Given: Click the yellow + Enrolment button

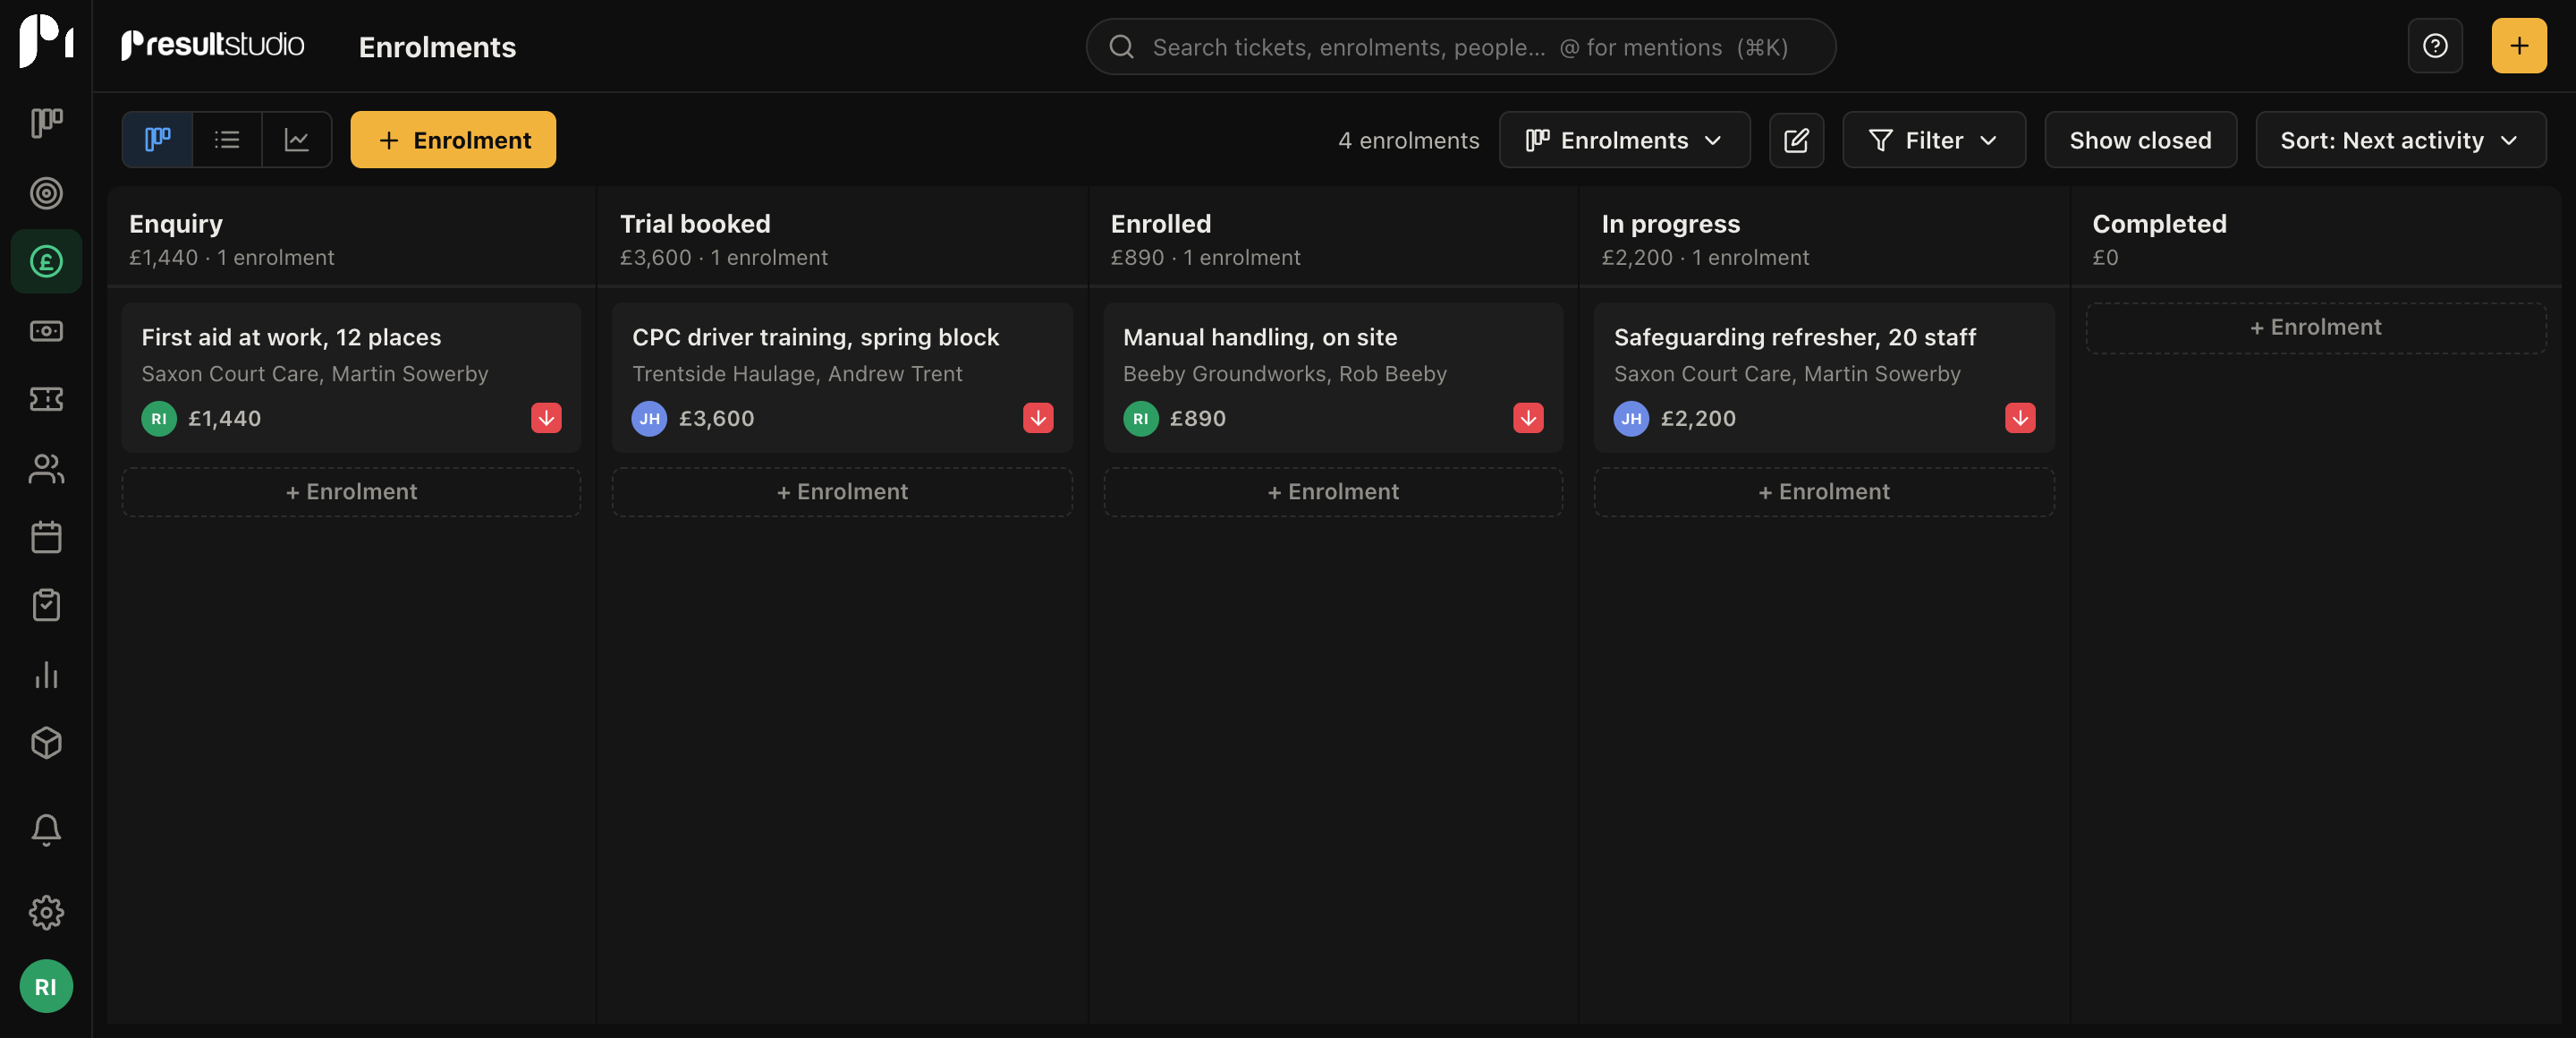Looking at the screenshot, I should (453, 140).
